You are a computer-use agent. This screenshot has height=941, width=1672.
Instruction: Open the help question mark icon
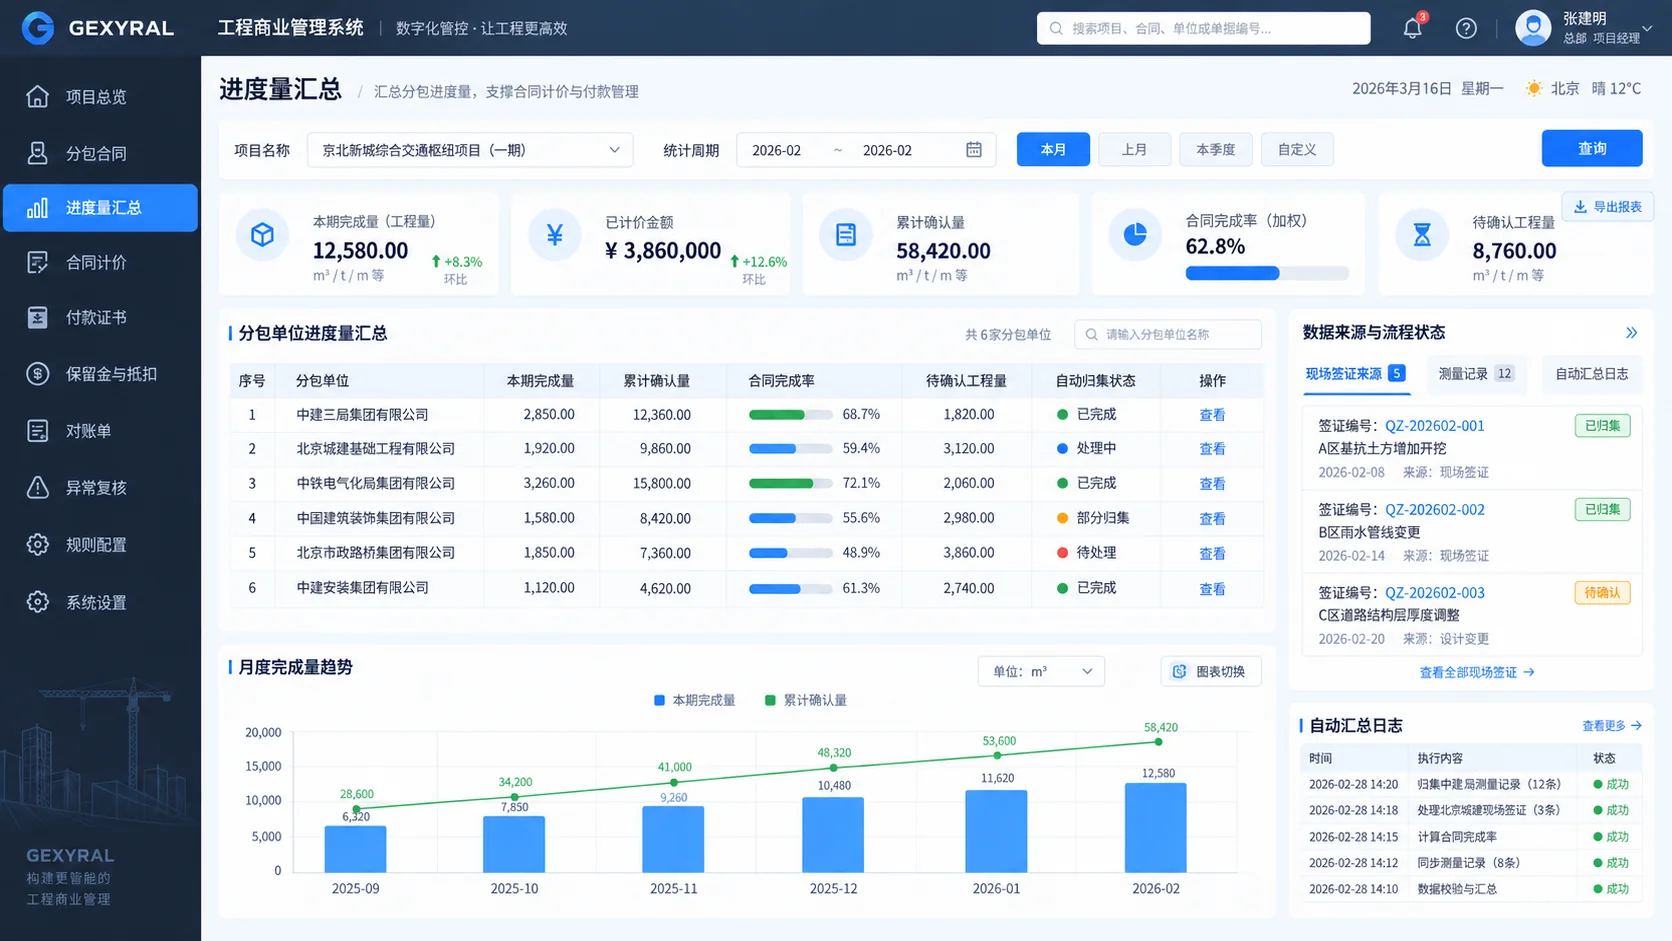(1466, 28)
